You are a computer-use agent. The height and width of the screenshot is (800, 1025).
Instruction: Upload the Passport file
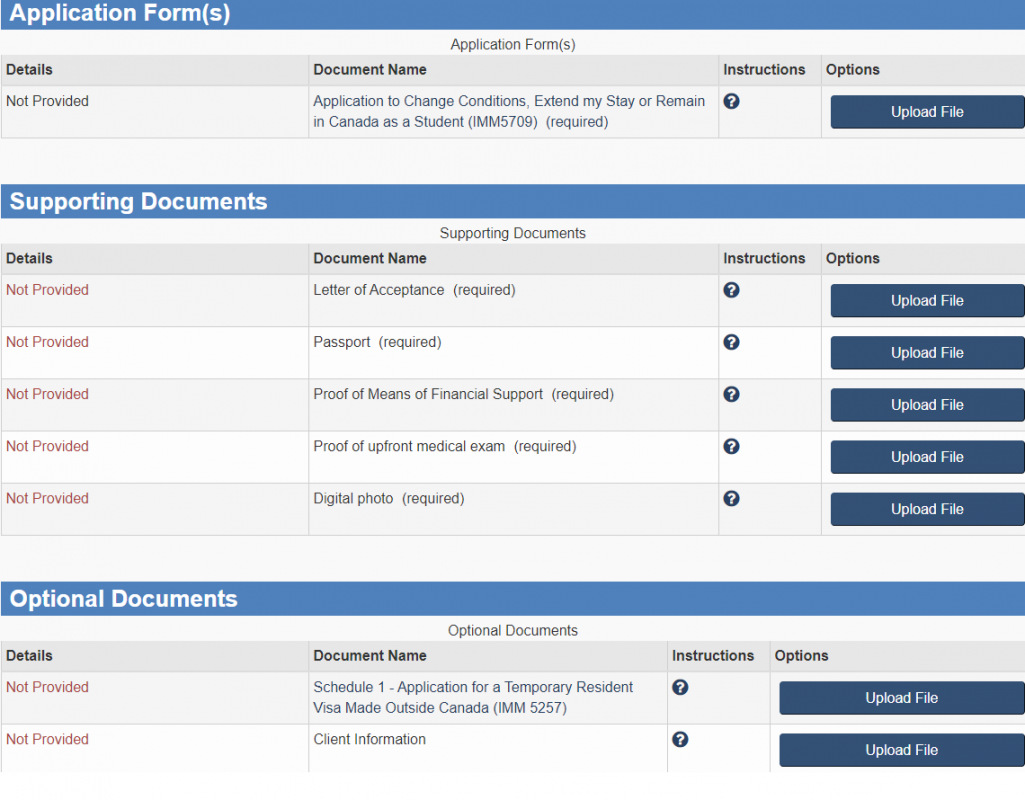tap(926, 352)
